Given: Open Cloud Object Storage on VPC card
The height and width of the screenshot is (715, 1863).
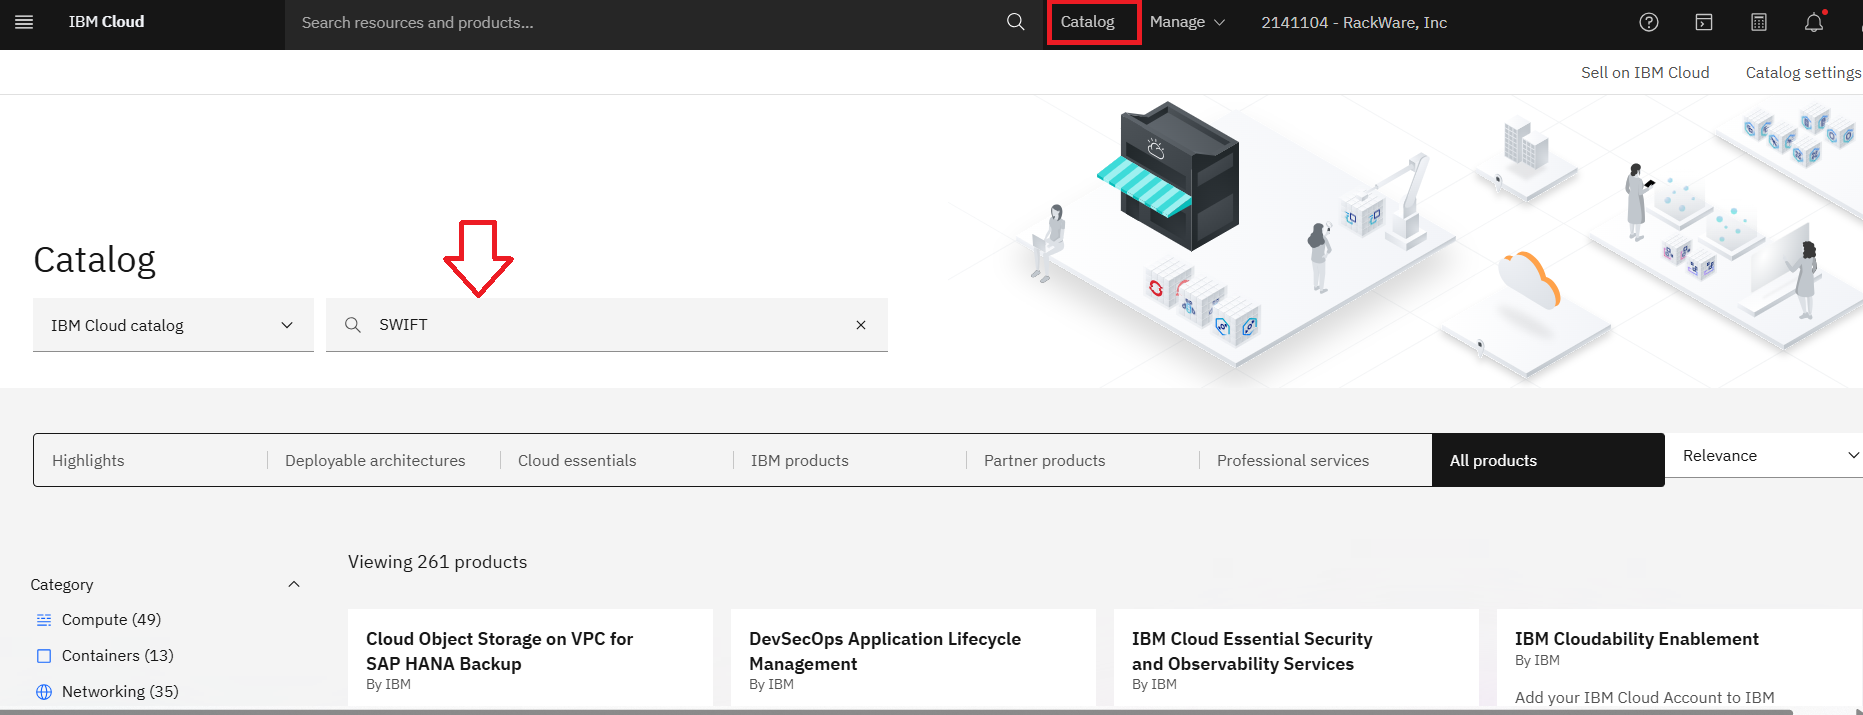Looking at the screenshot, I should coord(530,657).
